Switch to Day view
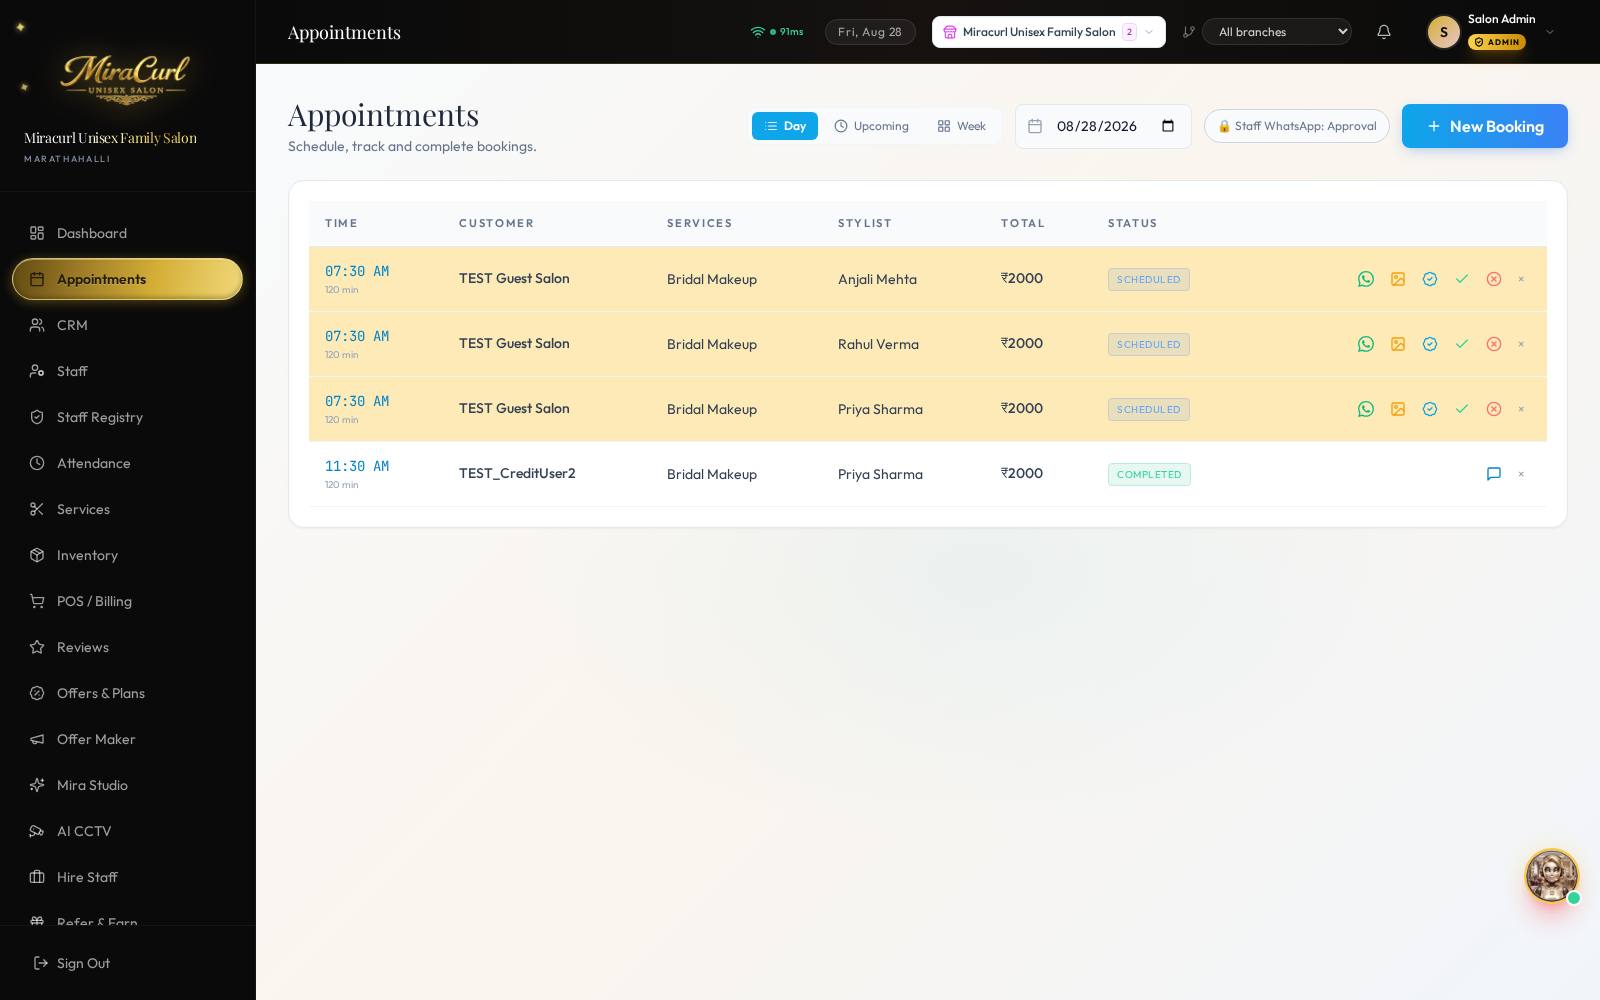The width and height of the screenshot is (1600, 1000). pyautogui.click(x=785, y=126)
